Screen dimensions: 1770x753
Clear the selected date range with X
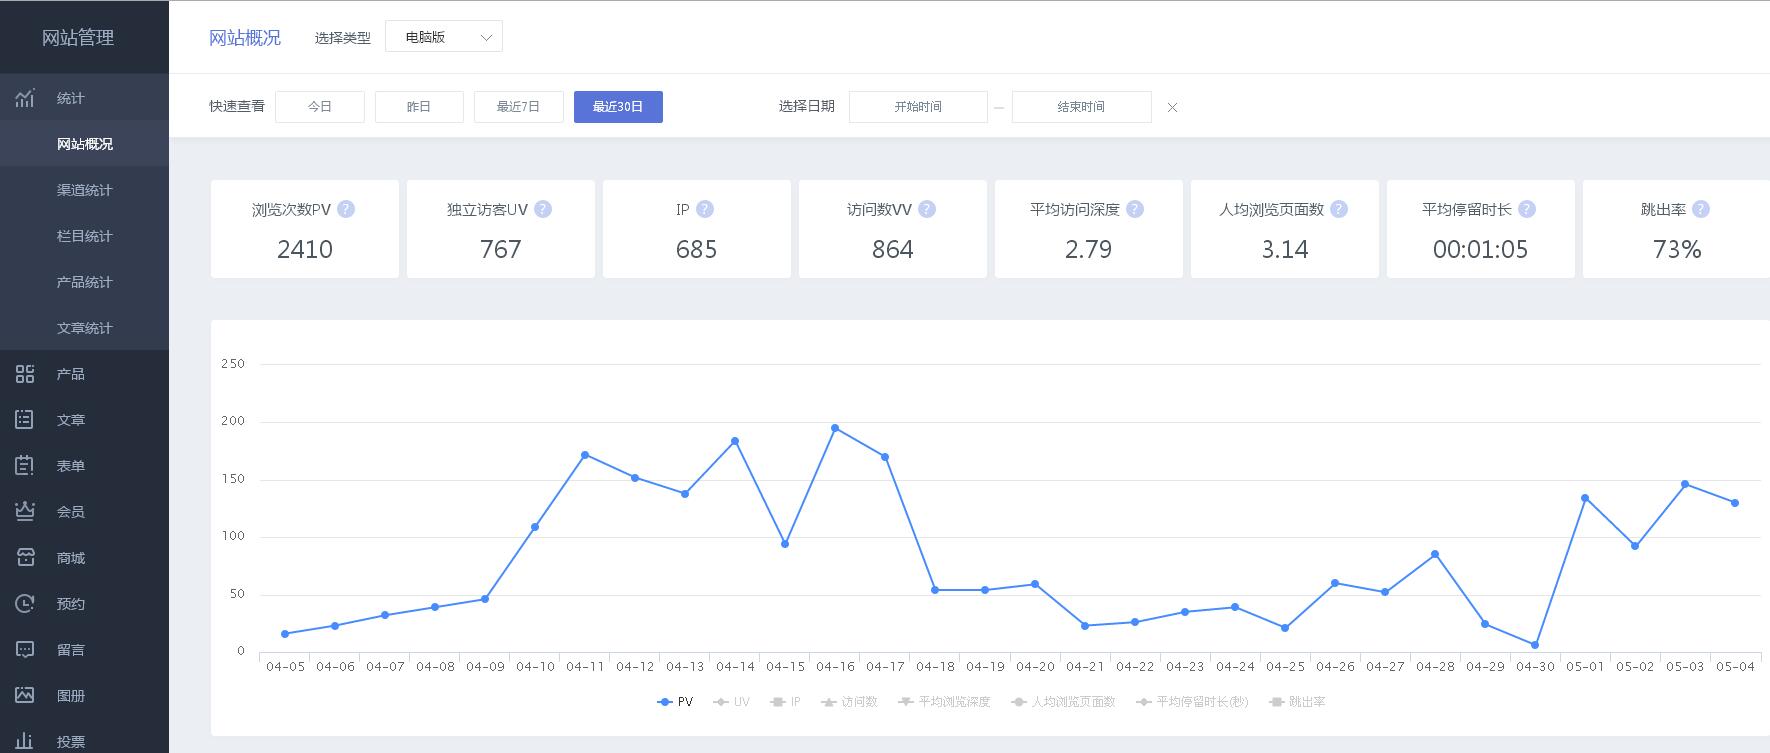pos(1172,107)
